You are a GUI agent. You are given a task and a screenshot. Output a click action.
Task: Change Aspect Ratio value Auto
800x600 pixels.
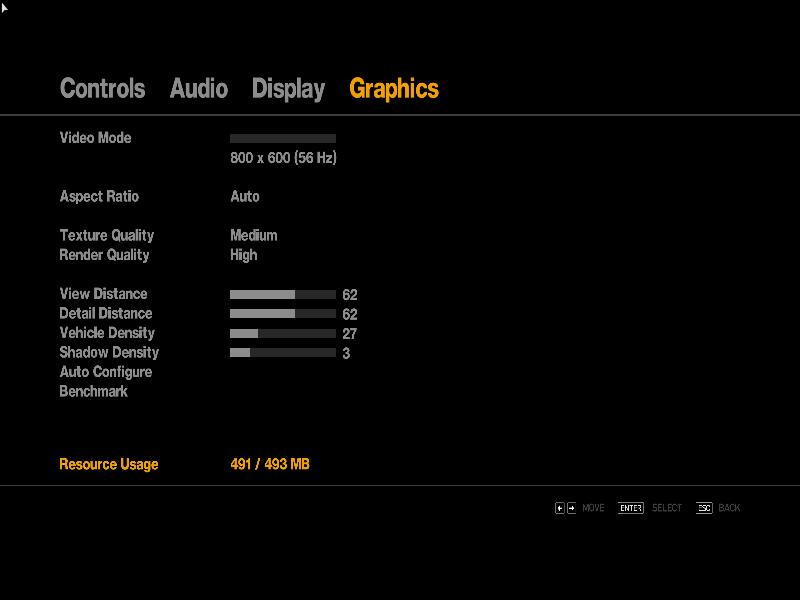pos(245,196)
